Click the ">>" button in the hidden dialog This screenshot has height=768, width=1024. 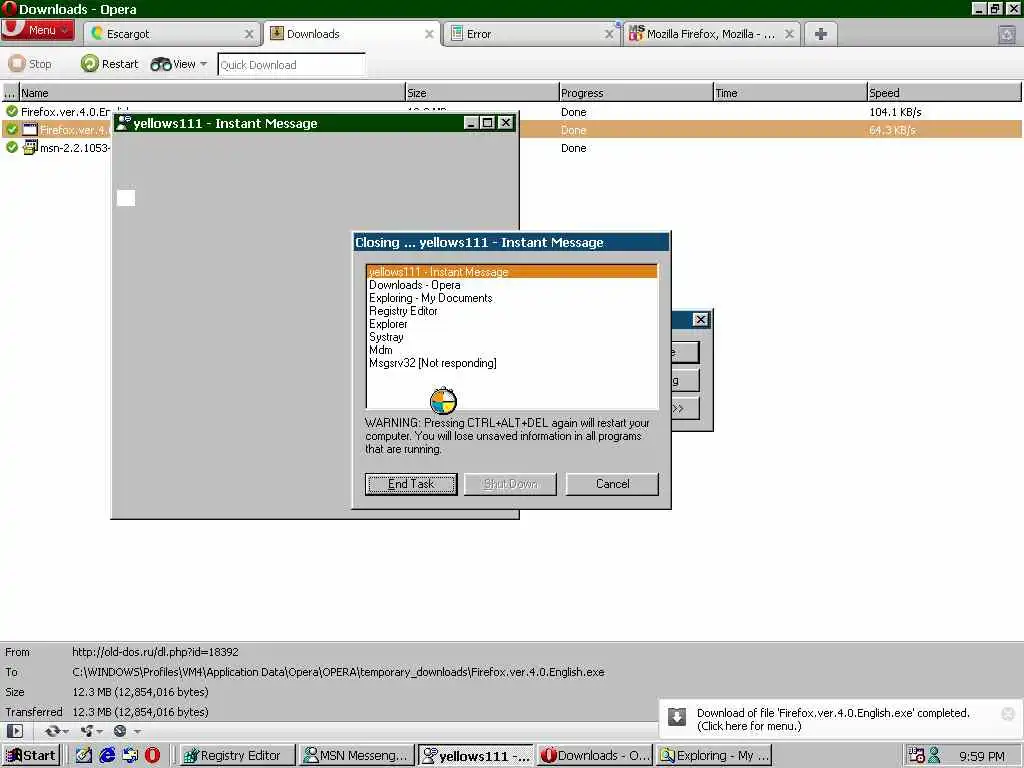[685, 408]
